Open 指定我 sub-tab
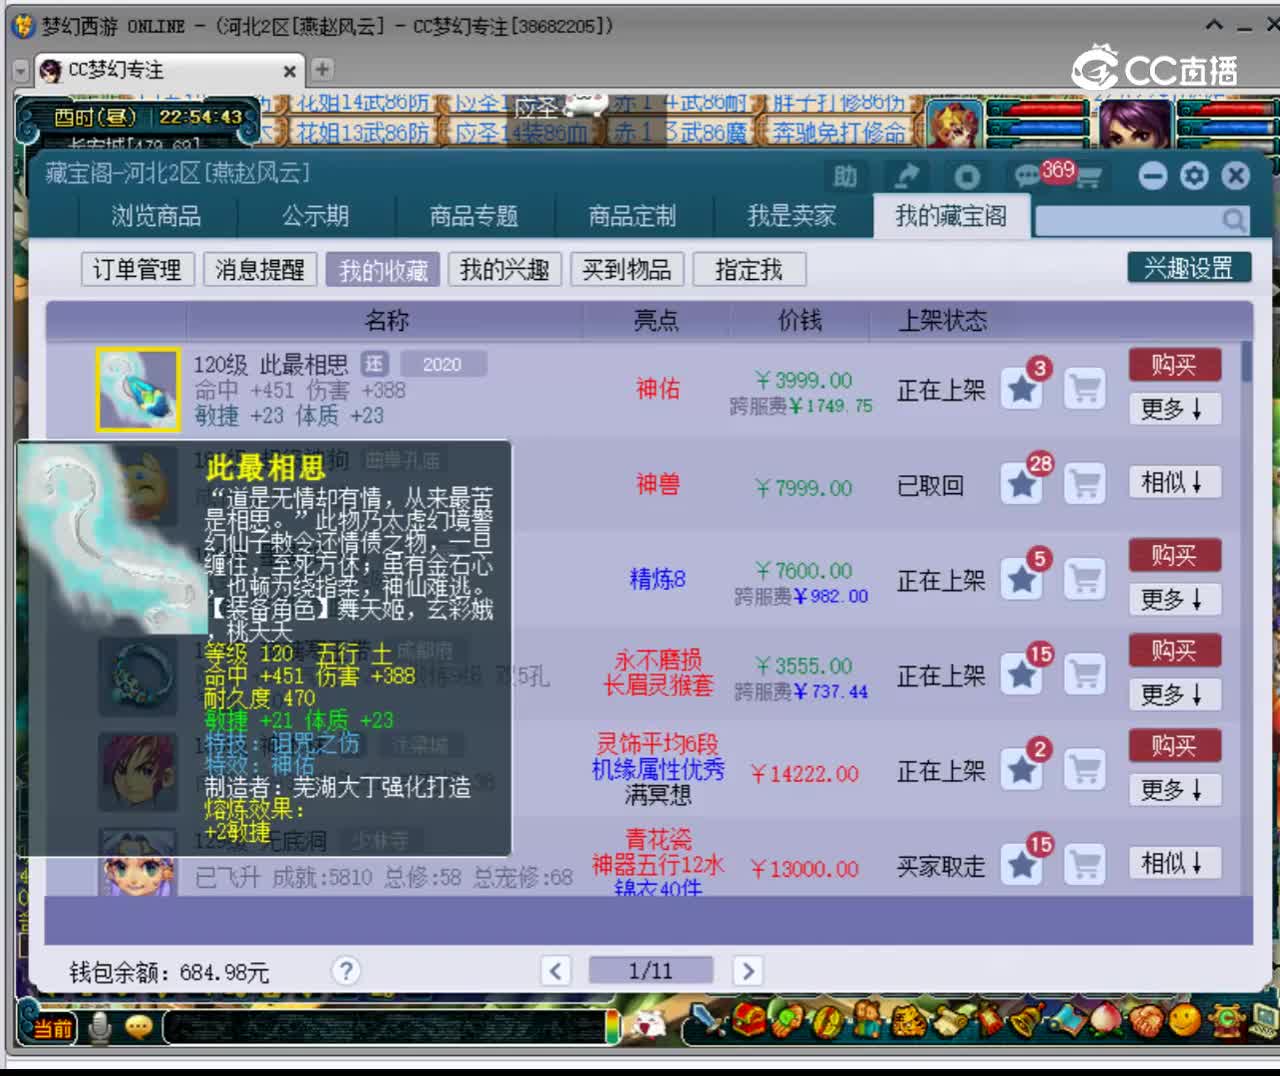 pos(749,270)
